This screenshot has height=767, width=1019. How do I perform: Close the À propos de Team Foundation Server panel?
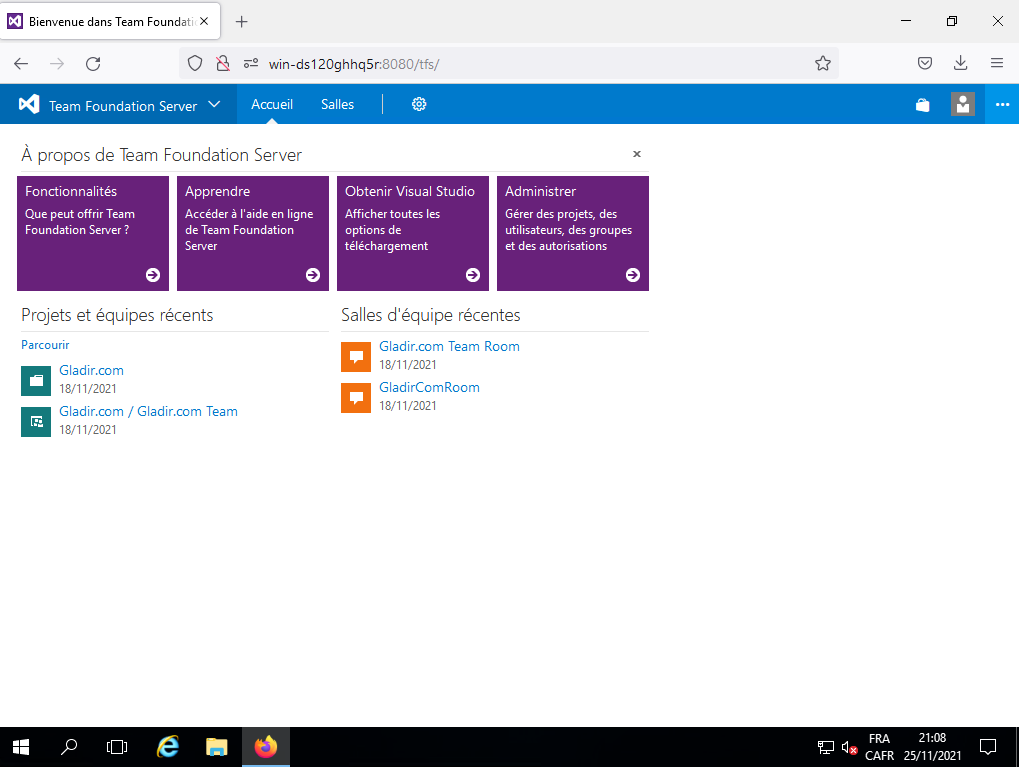pos(637,154)
